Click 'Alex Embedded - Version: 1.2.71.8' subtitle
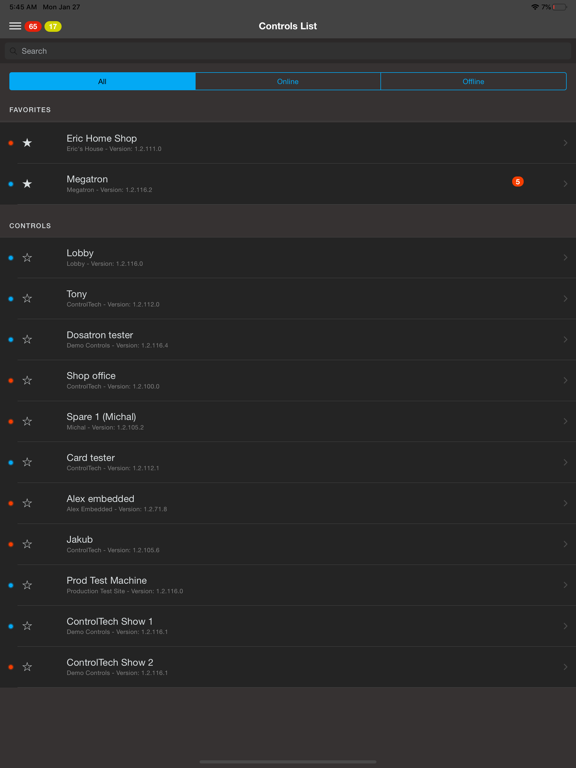Viewport: 576px width, 768px height. tap(117, 509)
